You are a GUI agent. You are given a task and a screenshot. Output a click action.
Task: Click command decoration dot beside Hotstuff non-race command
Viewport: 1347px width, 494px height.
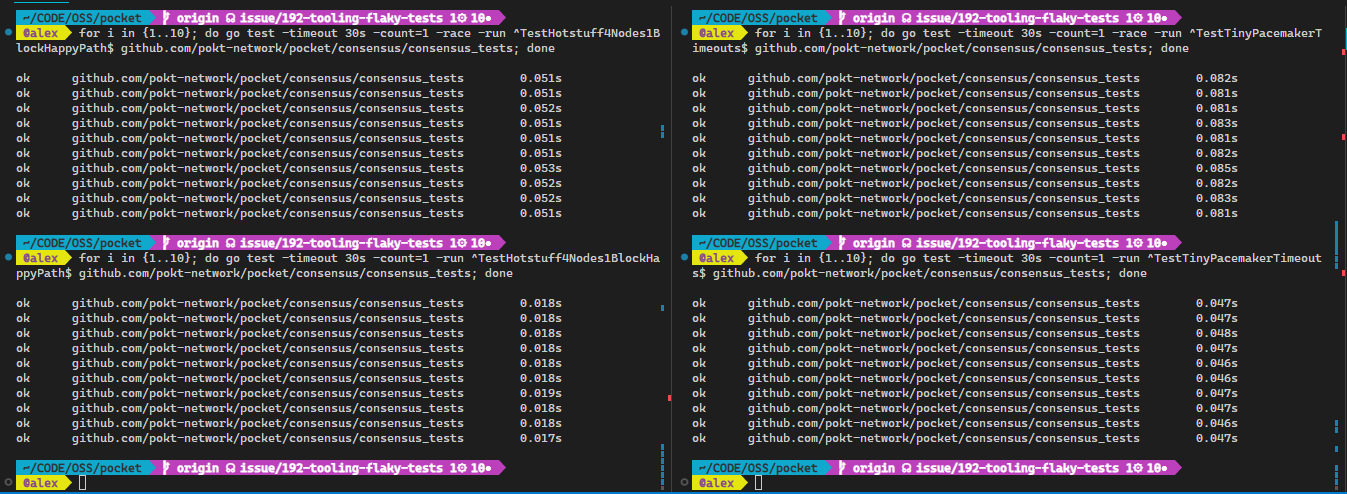click(8, 258)
